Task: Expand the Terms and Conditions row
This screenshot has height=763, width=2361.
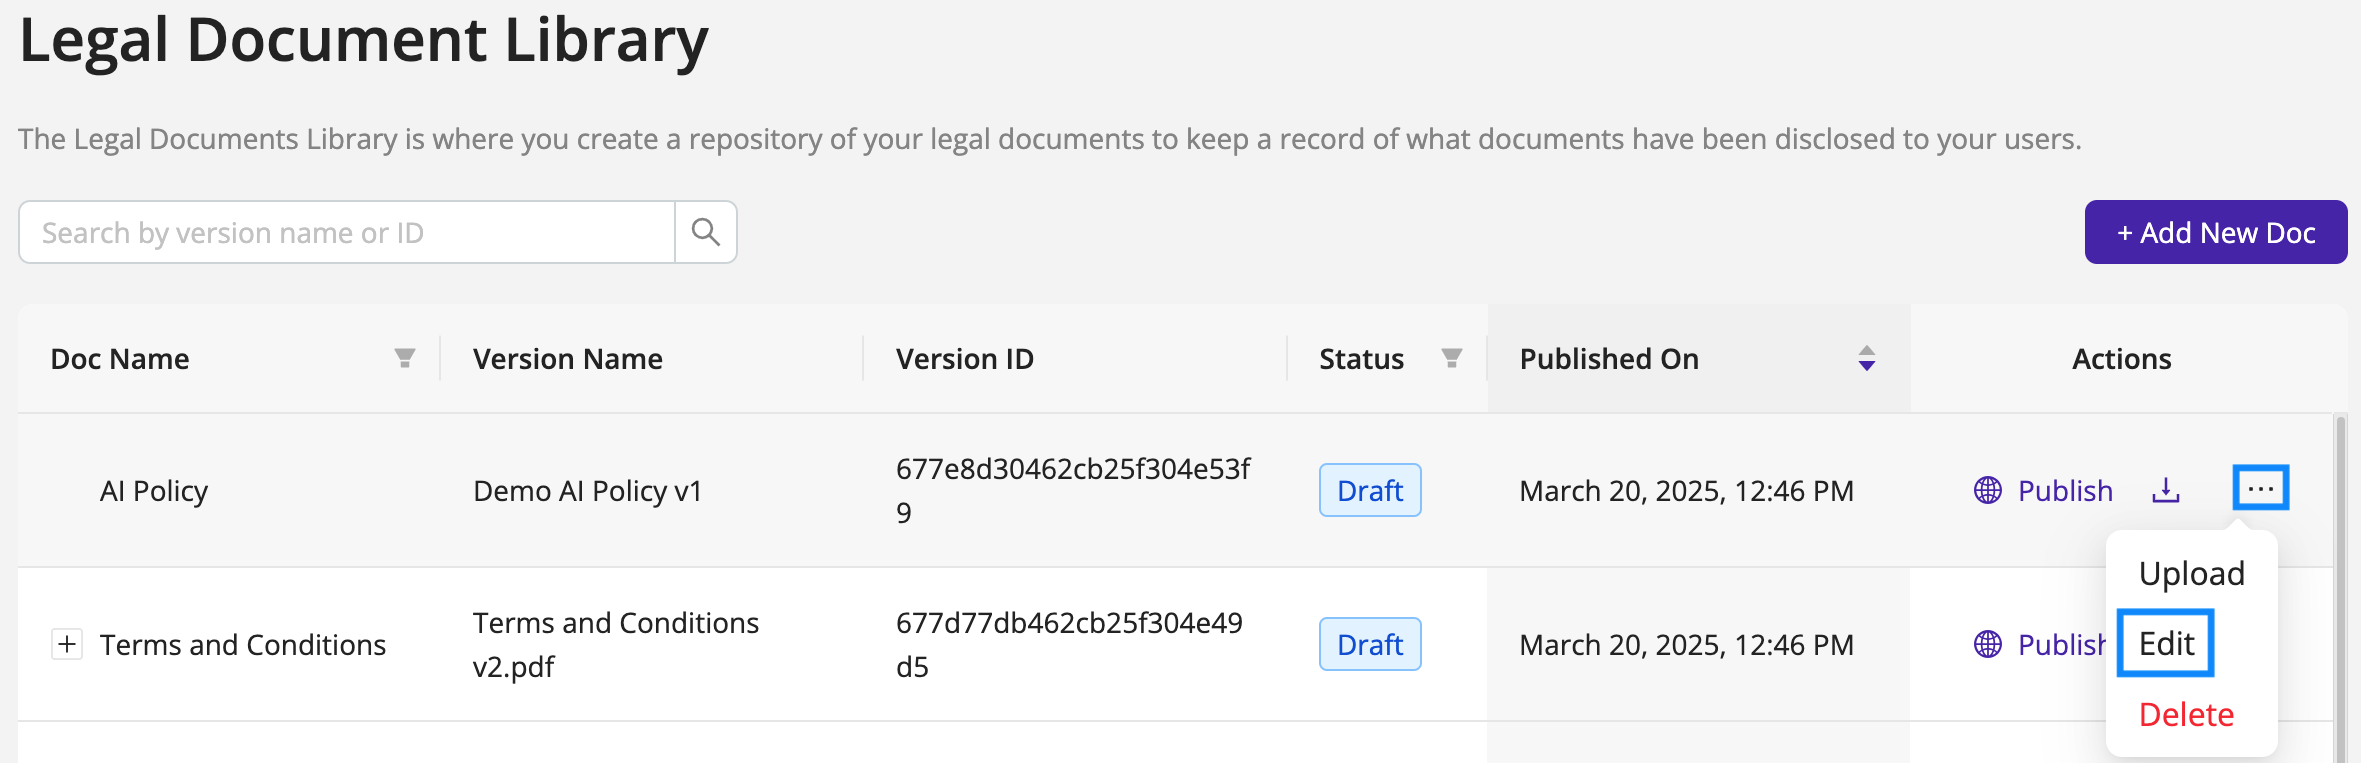Action: [x=67, y=644]
